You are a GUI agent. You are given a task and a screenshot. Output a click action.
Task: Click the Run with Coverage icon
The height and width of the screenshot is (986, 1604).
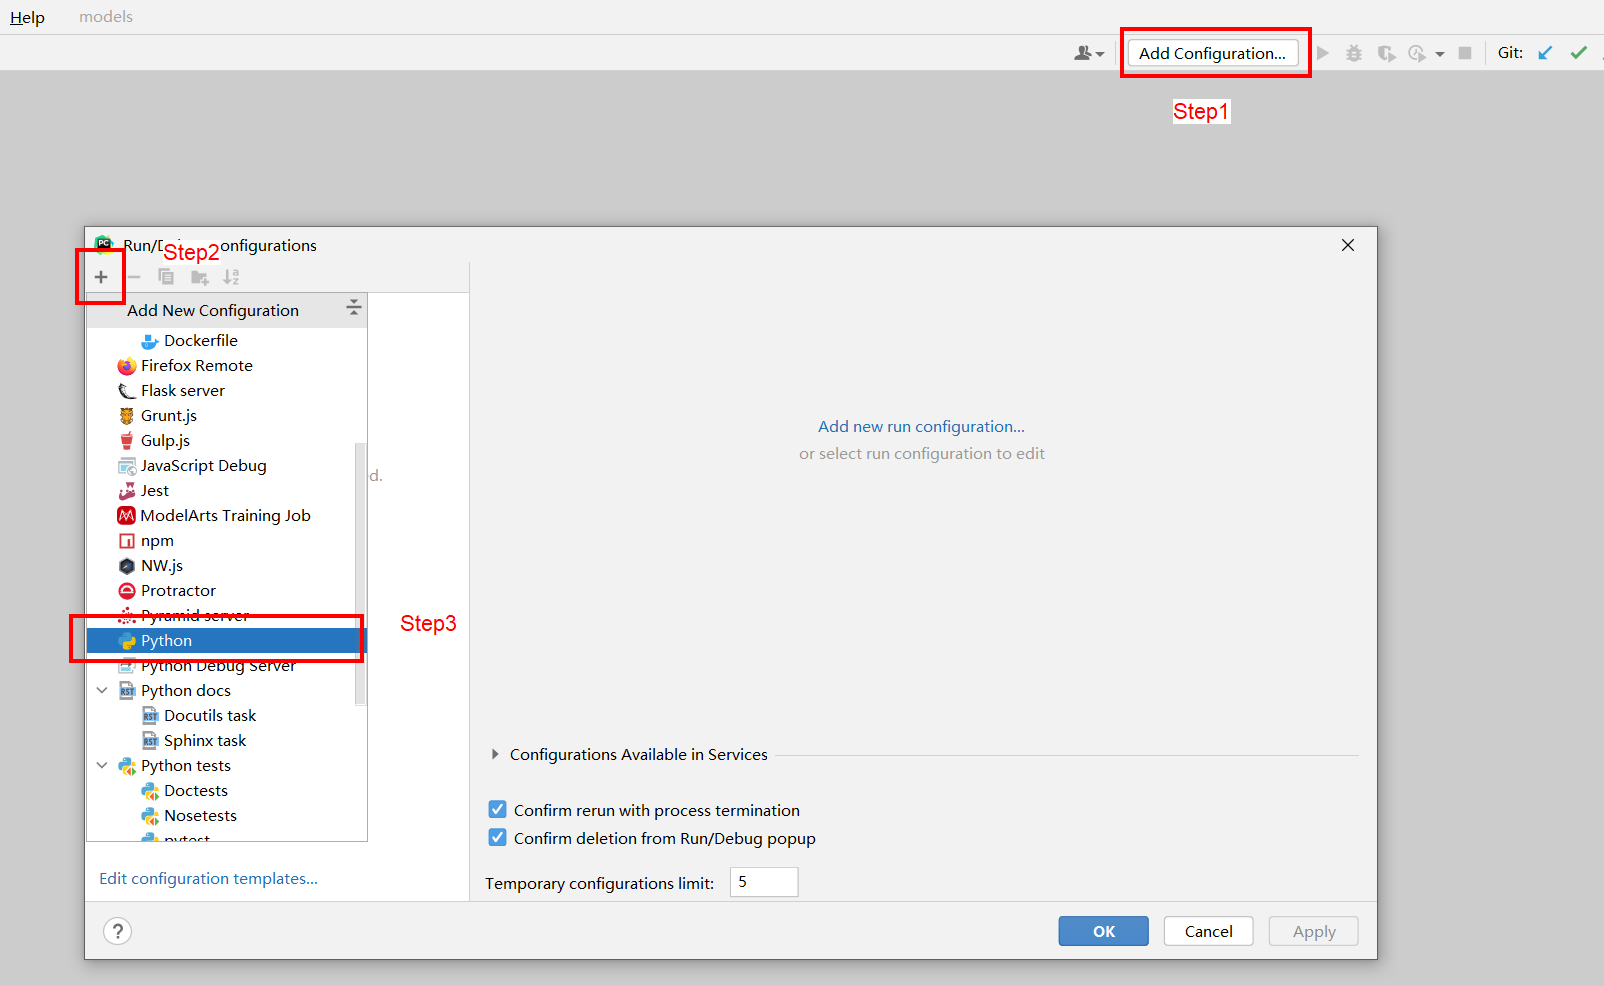coord(1386,53)
